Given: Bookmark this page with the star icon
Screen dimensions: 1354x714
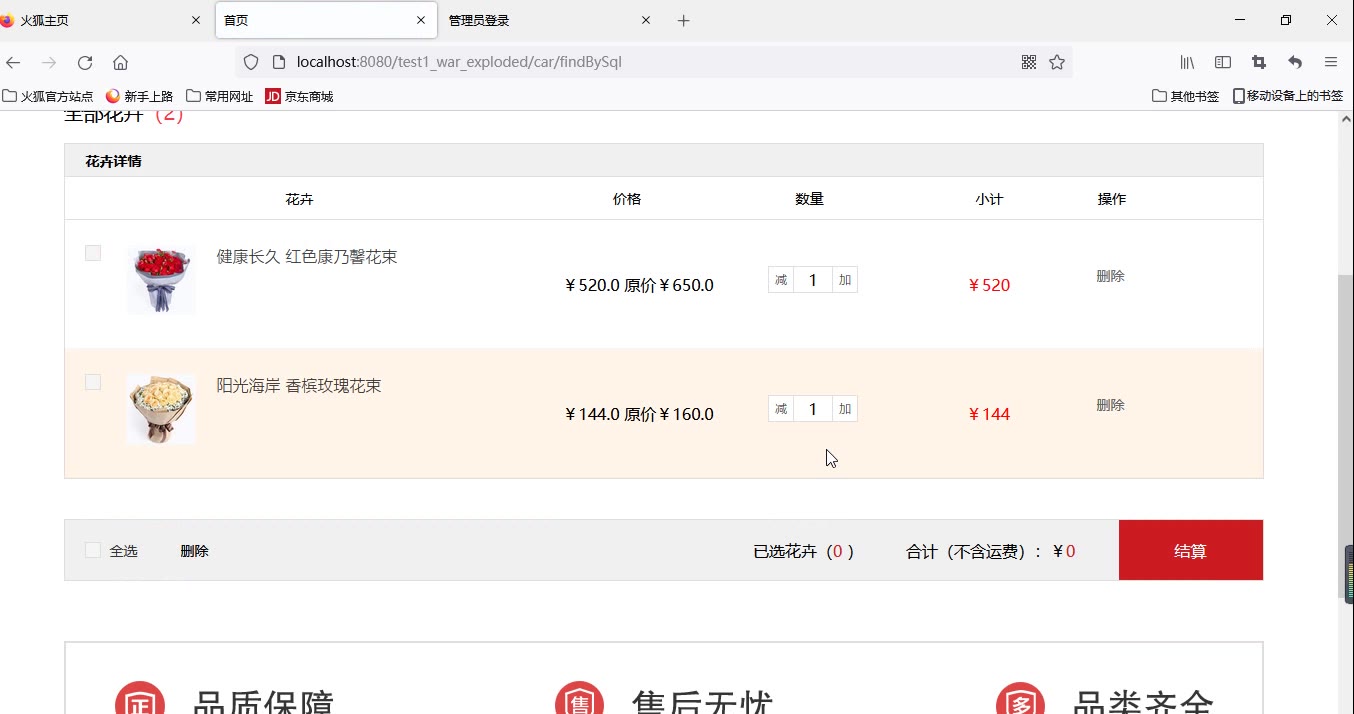Looking at the screenshot, I should [1057, 62].
